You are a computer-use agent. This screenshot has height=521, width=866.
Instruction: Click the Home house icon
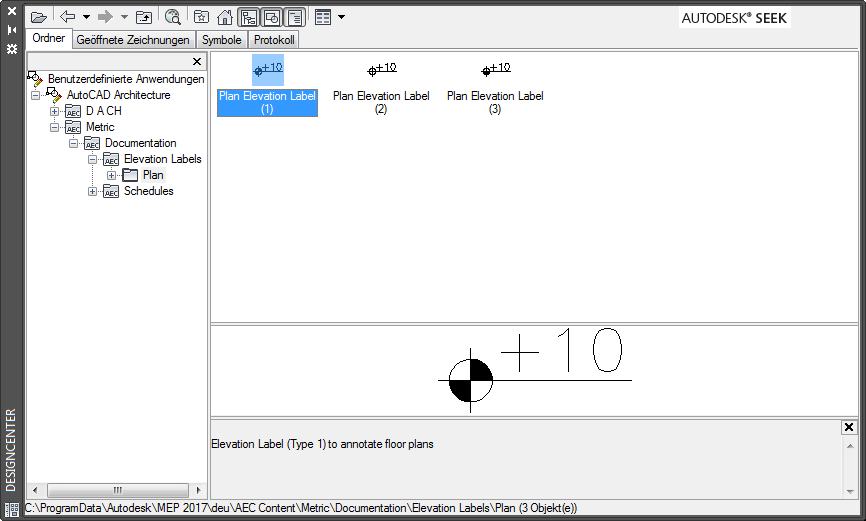tap(225, 17)
